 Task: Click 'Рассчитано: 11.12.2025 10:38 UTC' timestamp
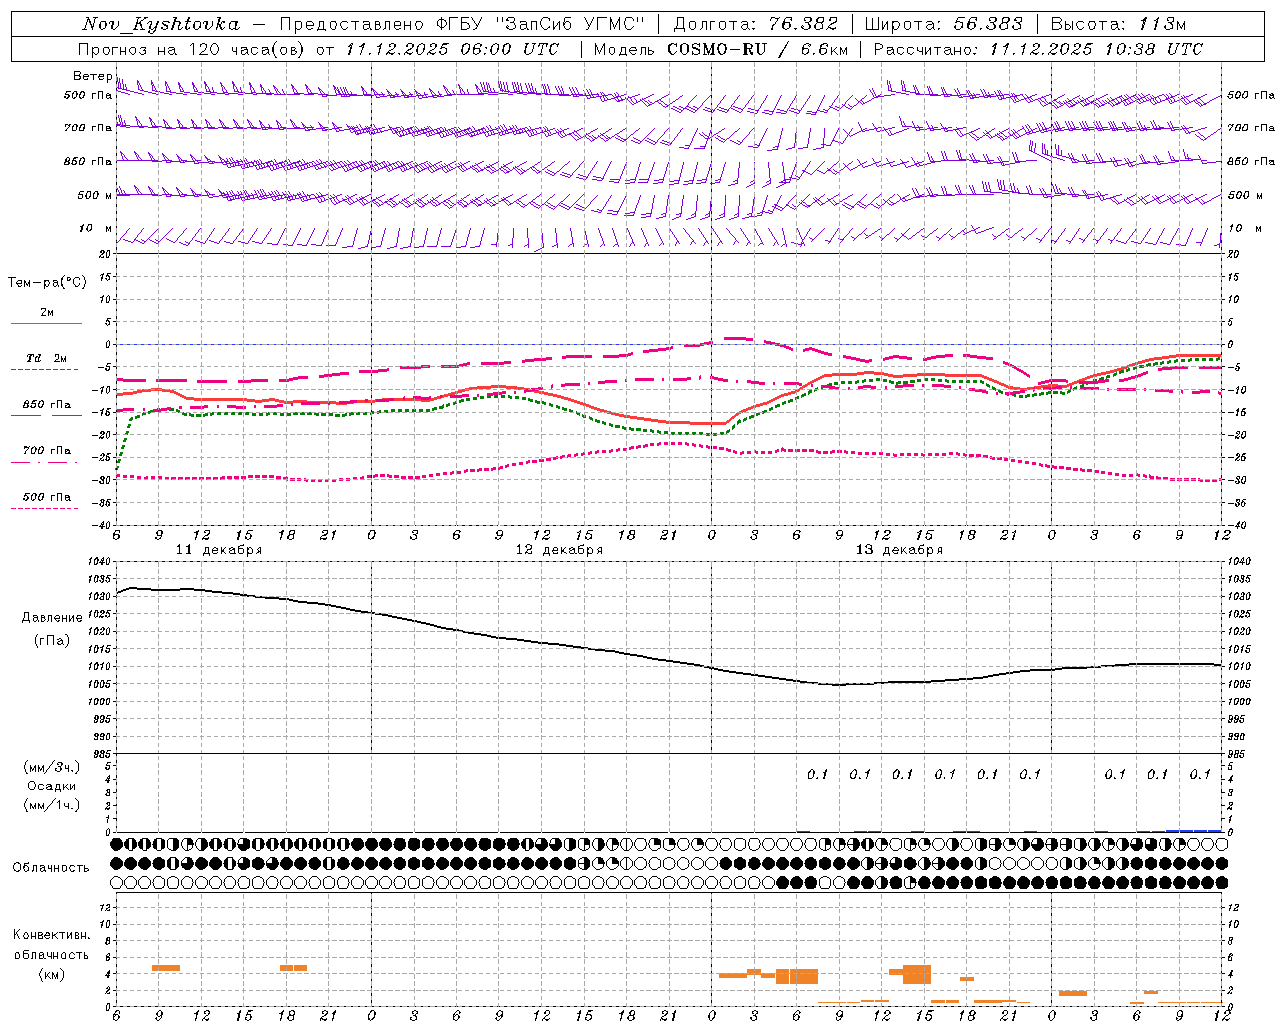[x=1038, y=49]
